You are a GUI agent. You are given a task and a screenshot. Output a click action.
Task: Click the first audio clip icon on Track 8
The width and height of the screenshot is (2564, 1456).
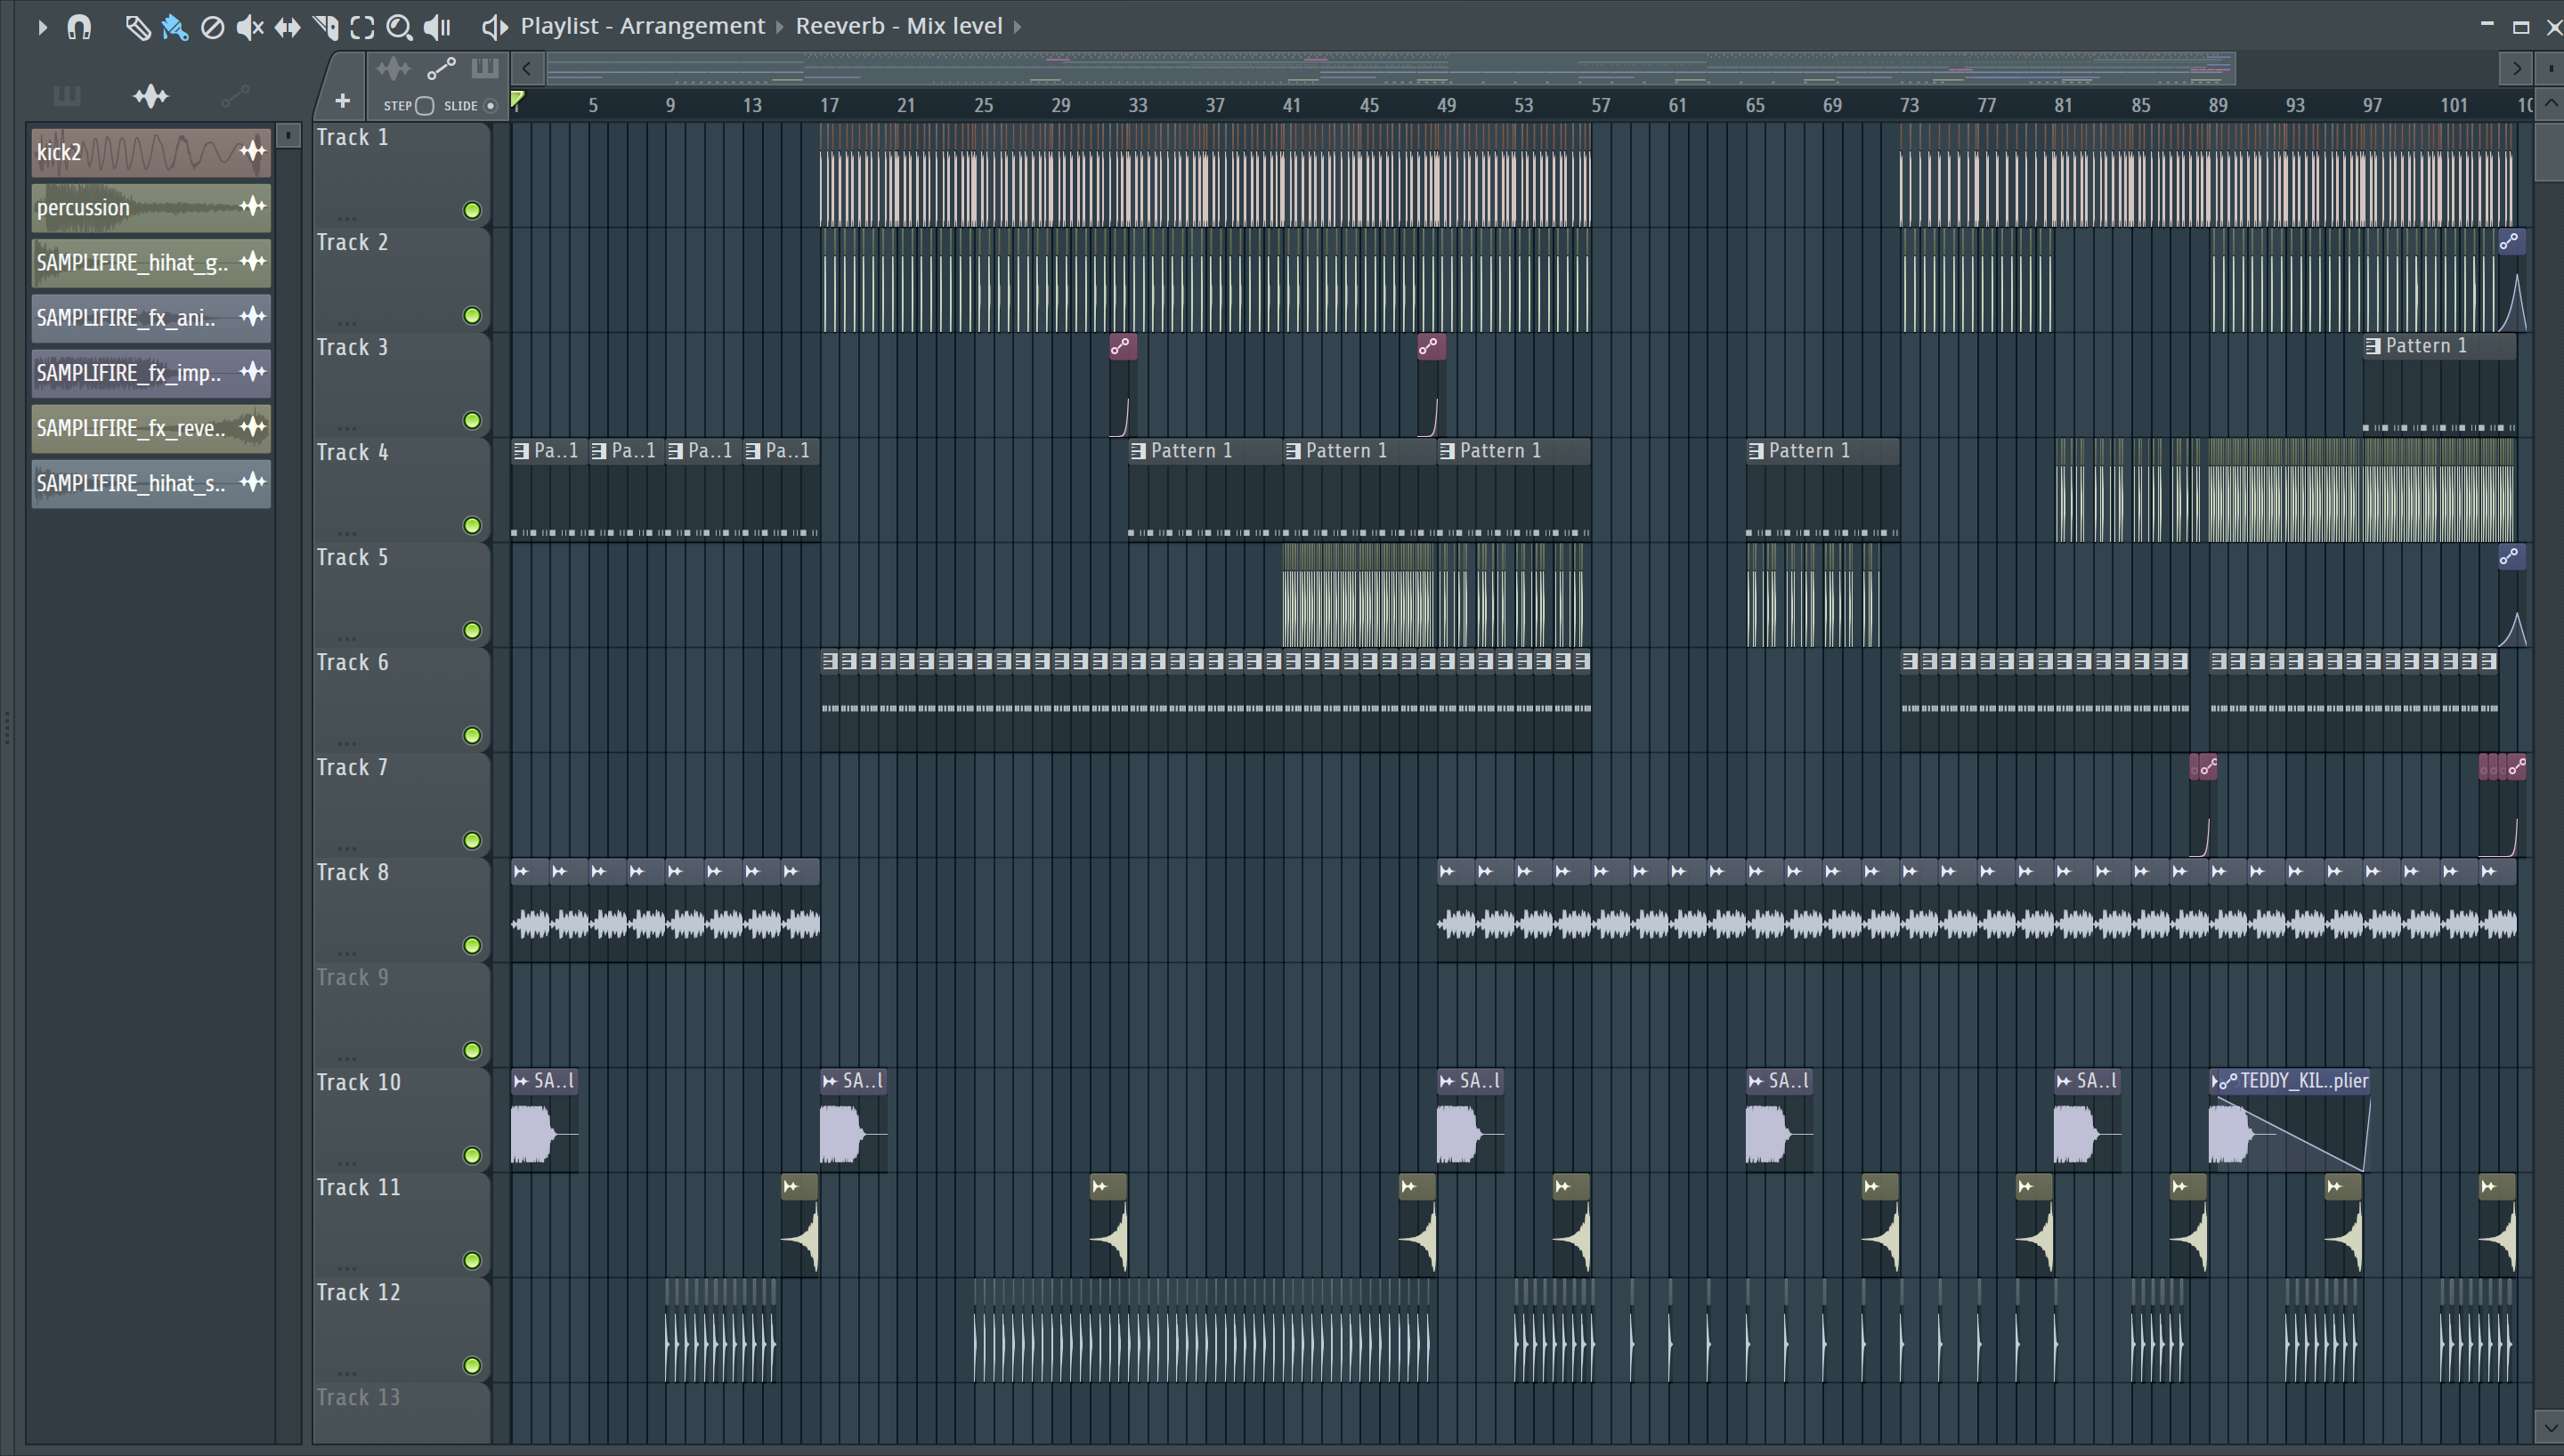[521, 872]
